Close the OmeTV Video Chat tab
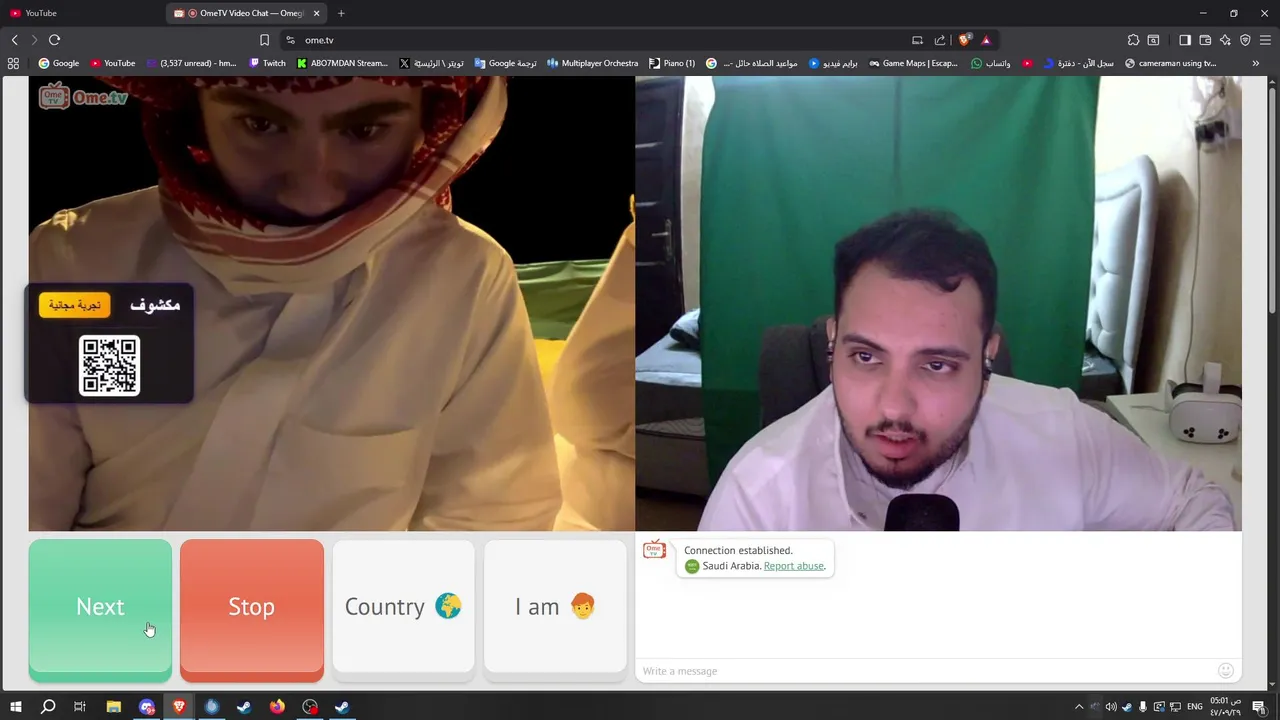 pyautogui.click(x=317, y=13)
